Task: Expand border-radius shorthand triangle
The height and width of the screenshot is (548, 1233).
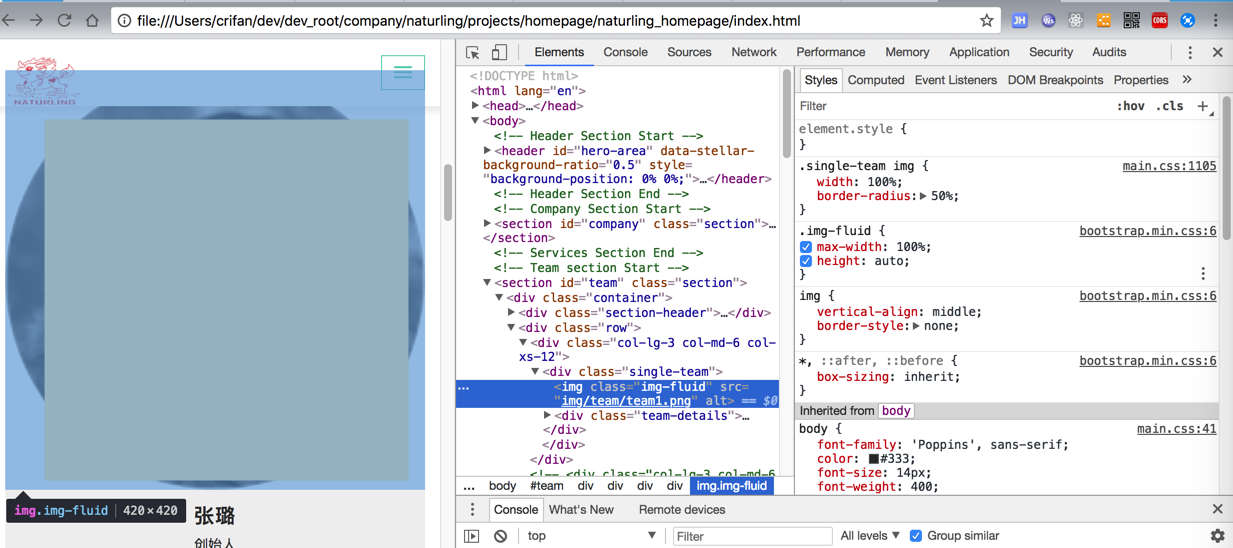Action: (x=923, y=196)
